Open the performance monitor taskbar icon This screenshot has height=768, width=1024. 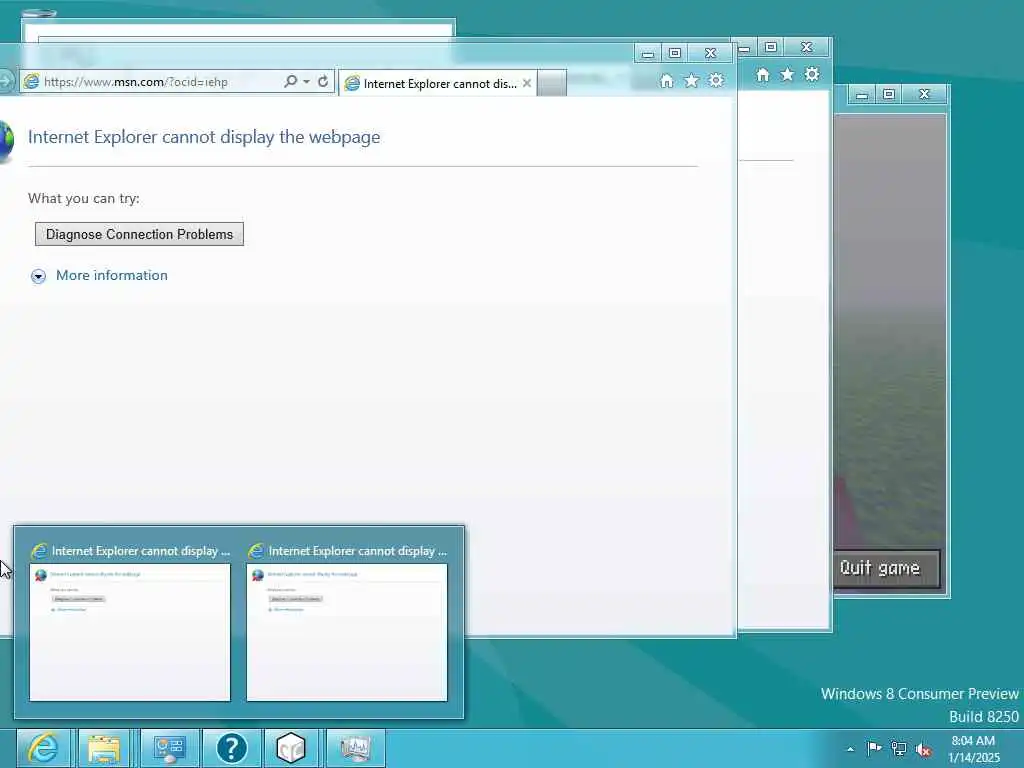pos(355,748)
